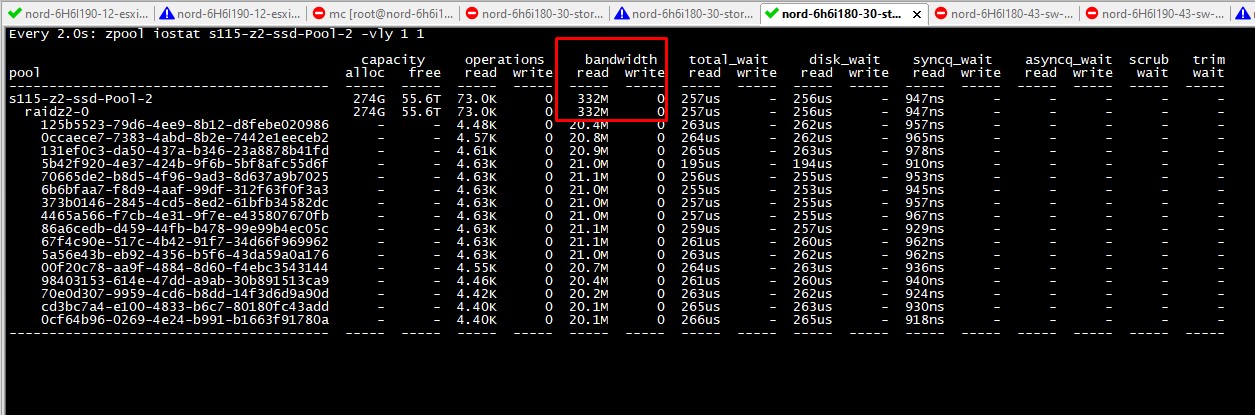Click the 910ns syncq_wait value

[x=925, y=164]
